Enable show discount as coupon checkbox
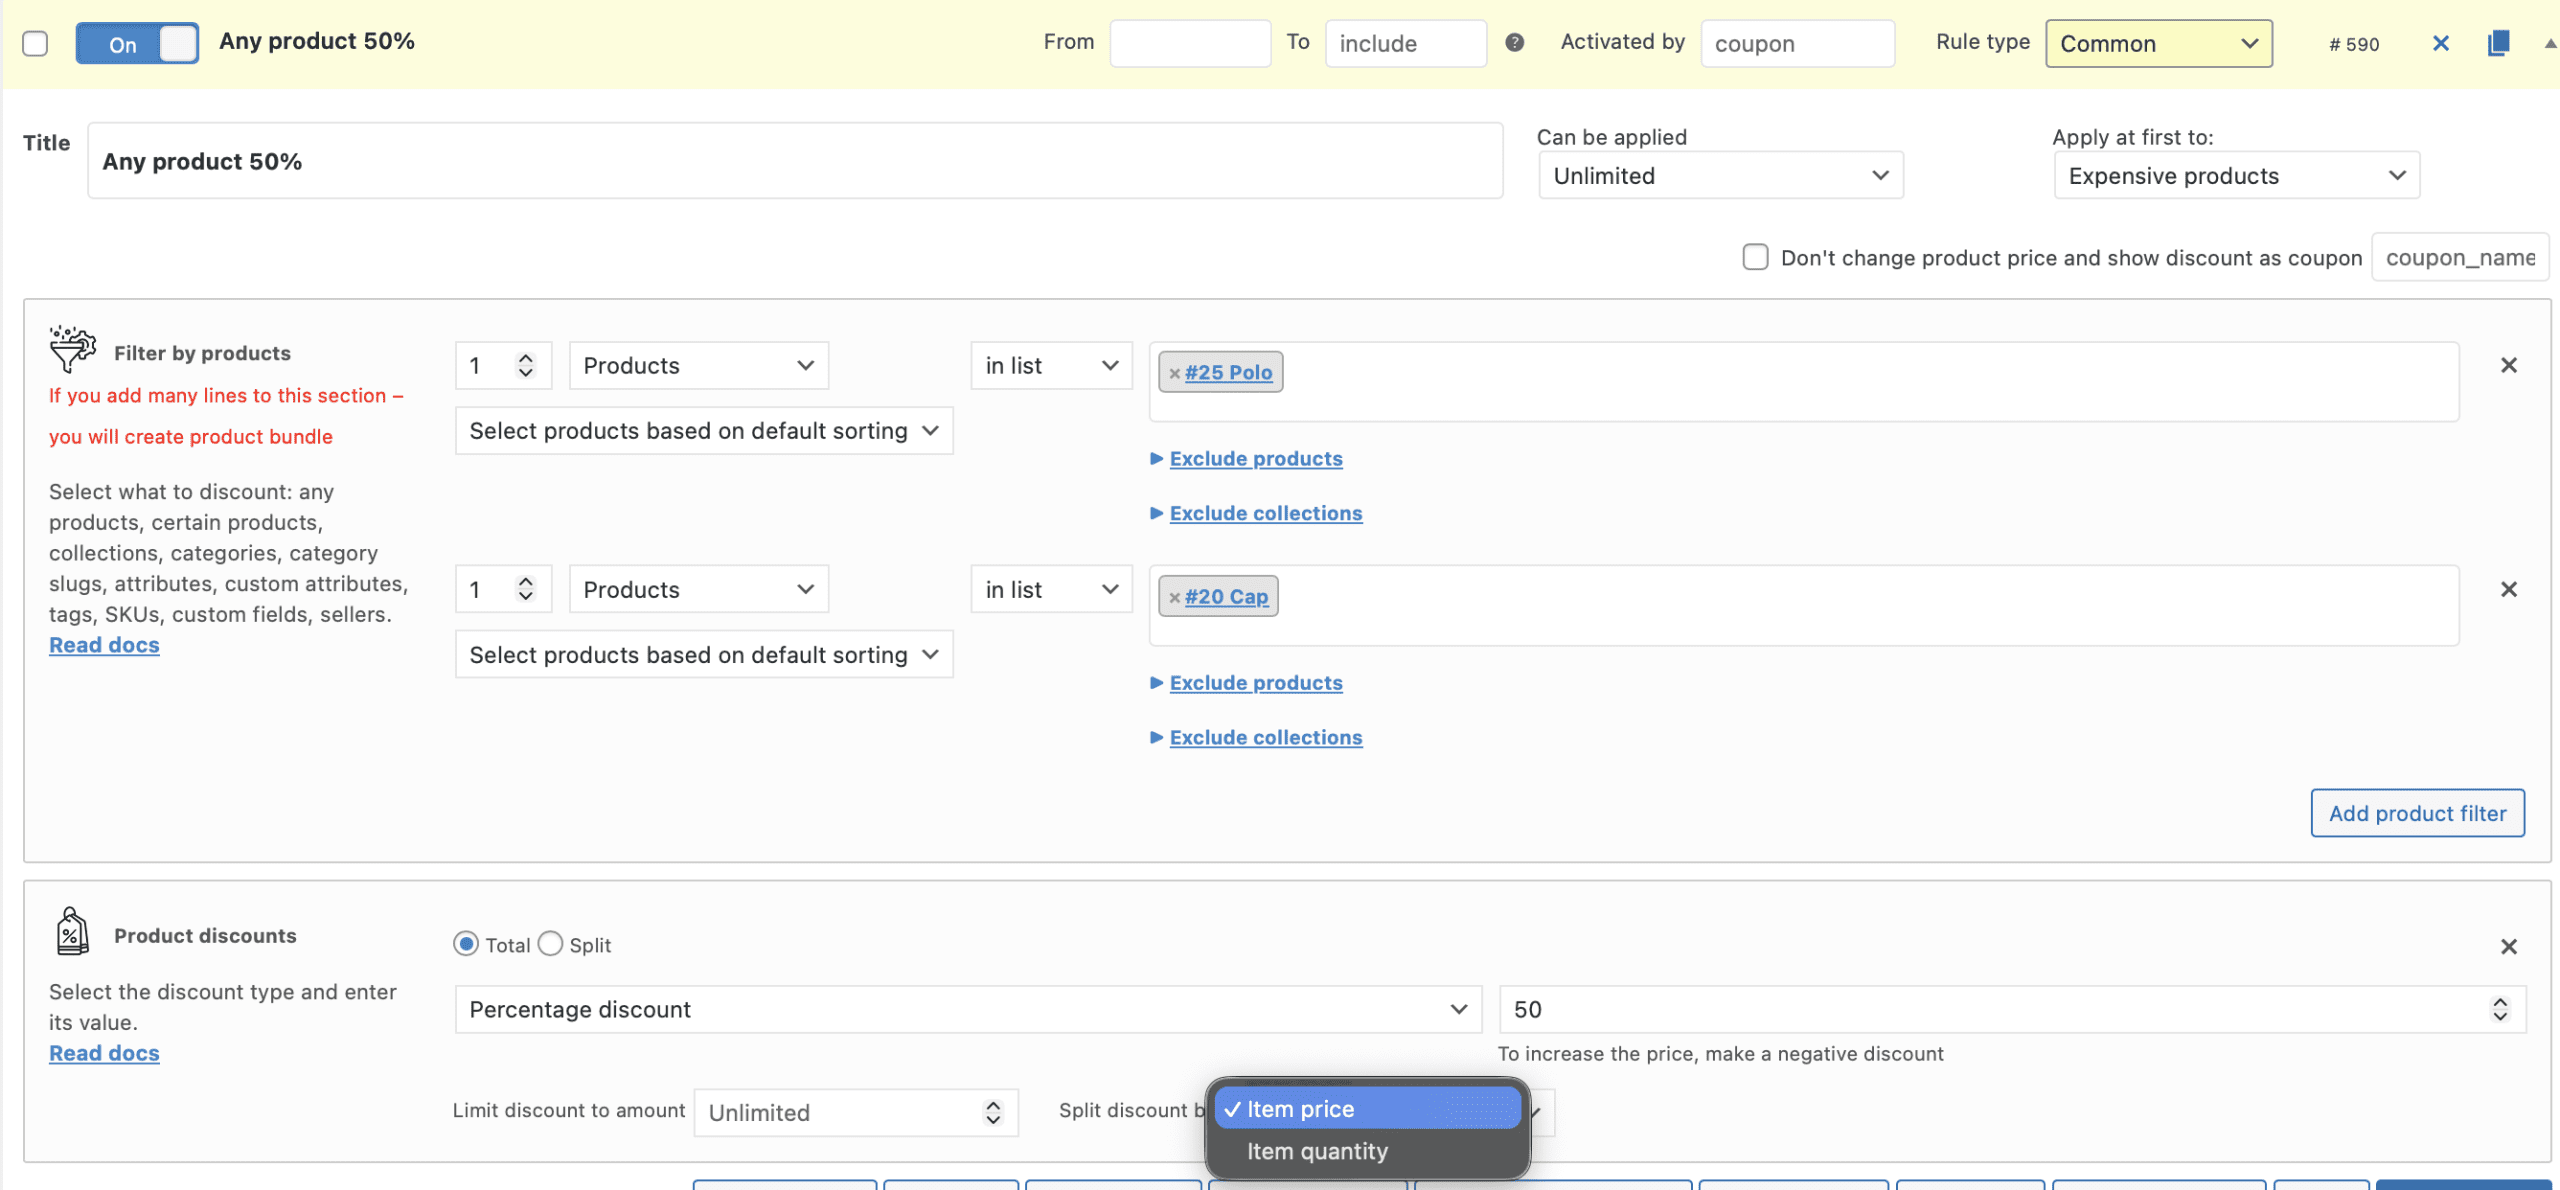 click(1755, 257)
